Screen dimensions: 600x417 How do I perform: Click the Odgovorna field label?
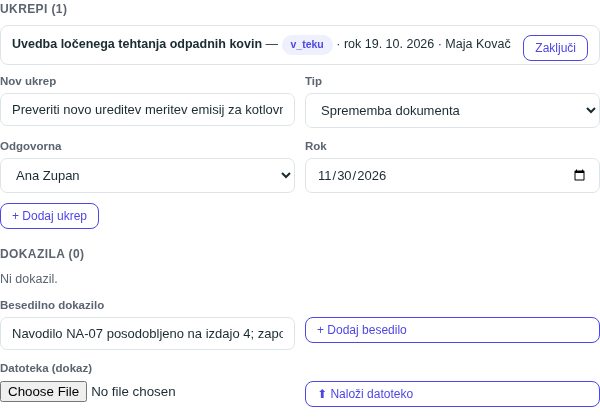[x=31, y=146]
